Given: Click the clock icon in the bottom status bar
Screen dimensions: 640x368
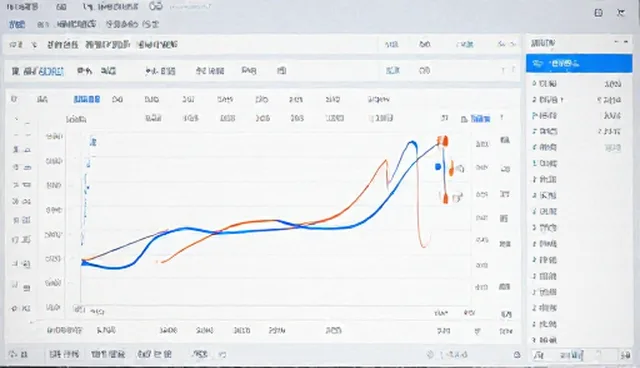Looking at the screenshot, I should click(430, 355).
